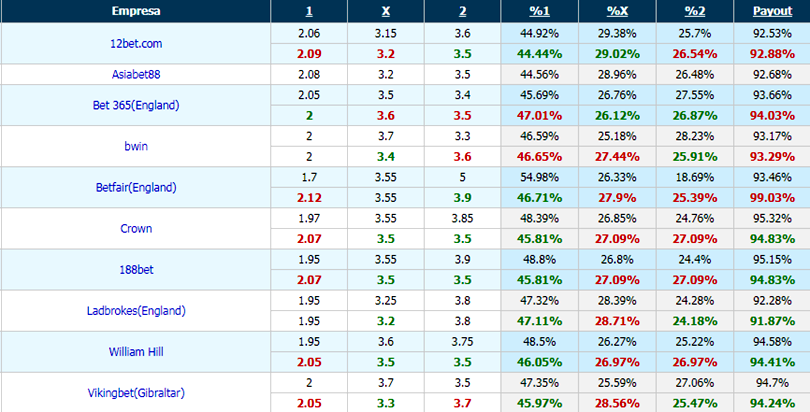Select Vikingbet payout 94.7%
This screenshot has height=412, width=810.
[x=772, y=383]
